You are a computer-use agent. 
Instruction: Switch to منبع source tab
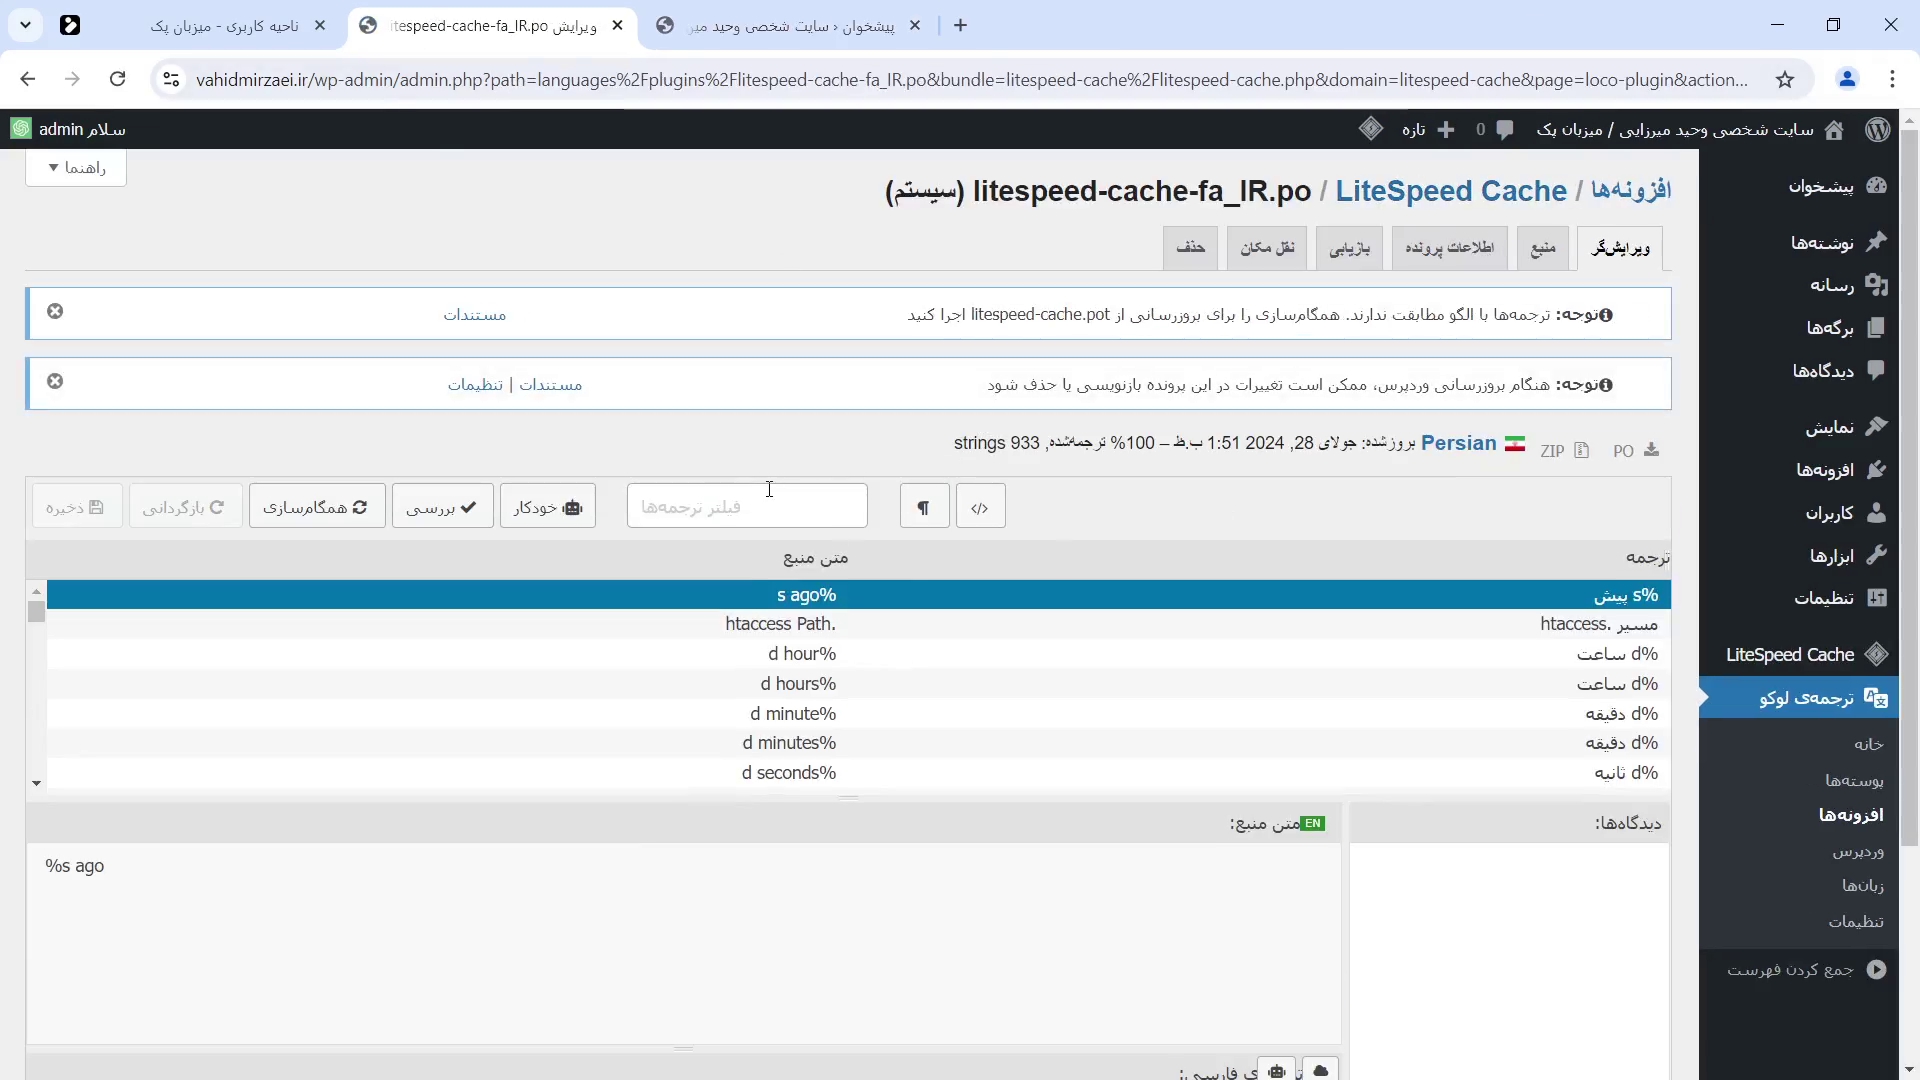pyautogui.click(x=1543, y=248)
